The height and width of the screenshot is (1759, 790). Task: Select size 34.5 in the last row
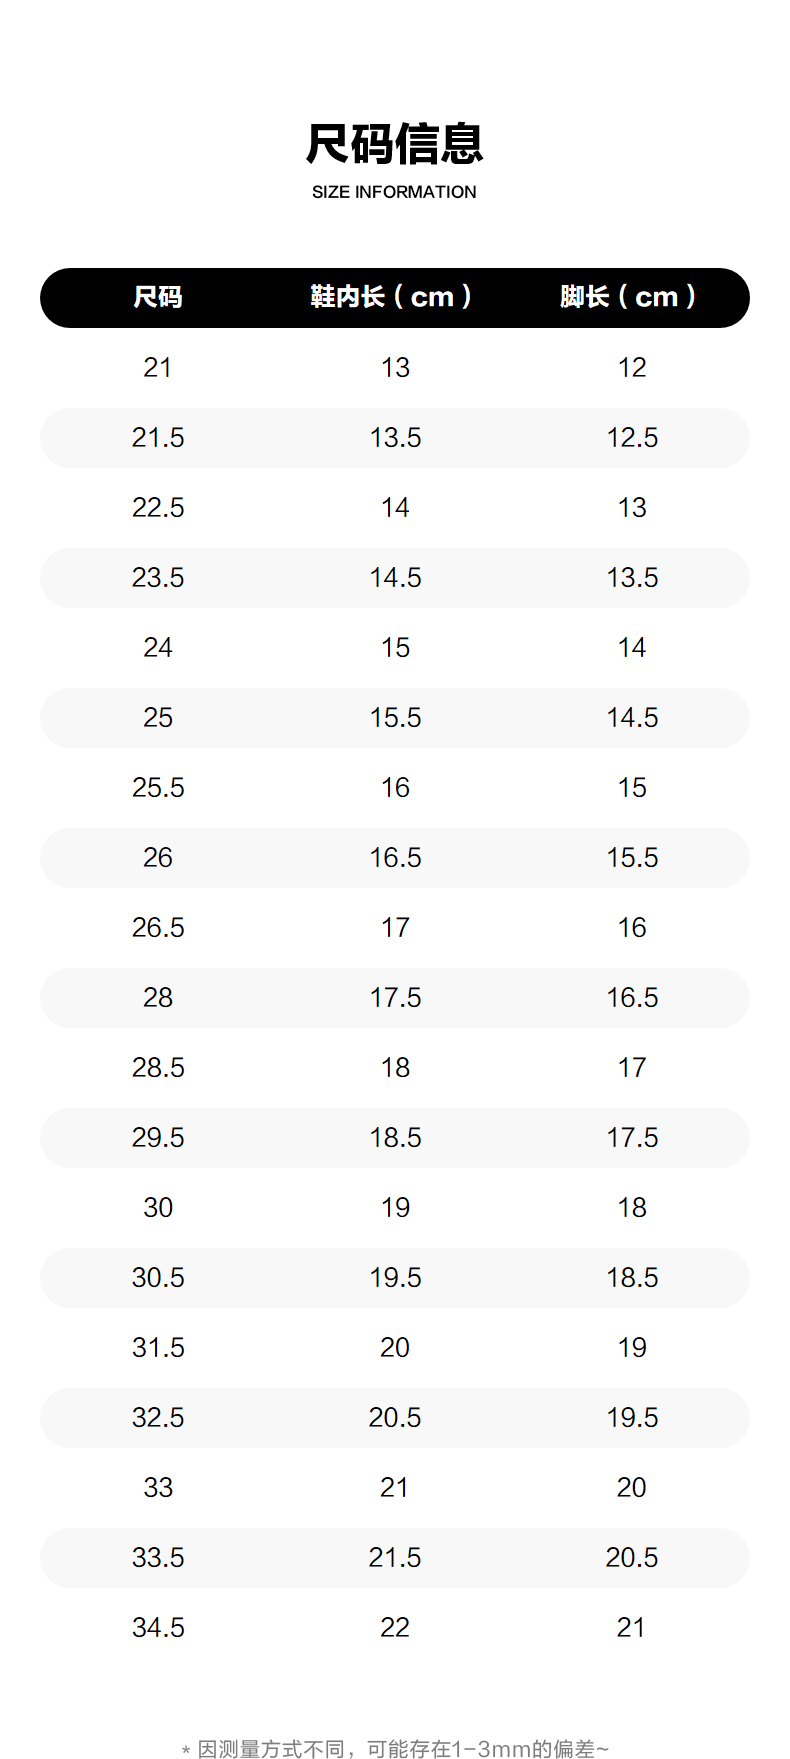(x=158, y=1628)
